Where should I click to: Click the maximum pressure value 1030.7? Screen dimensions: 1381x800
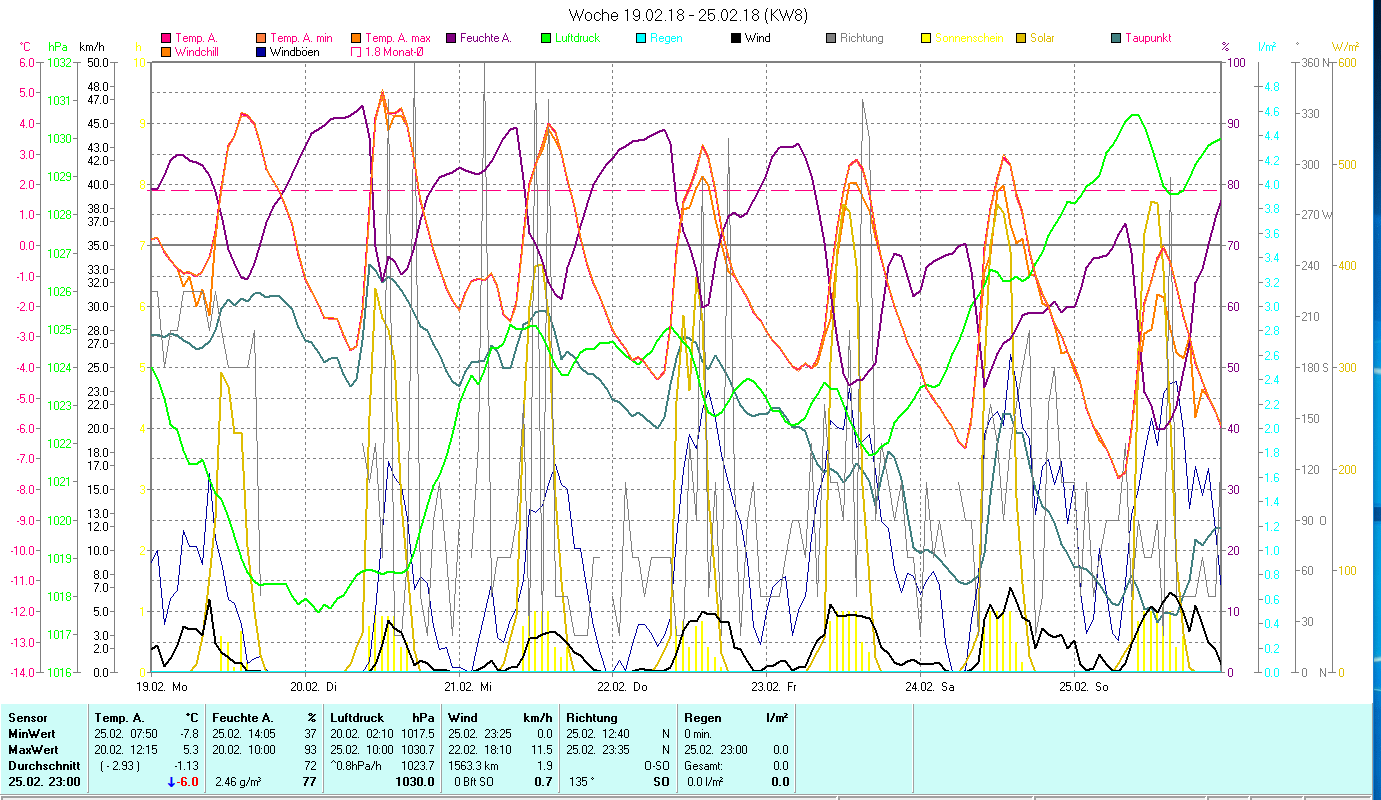coord(418,750)
